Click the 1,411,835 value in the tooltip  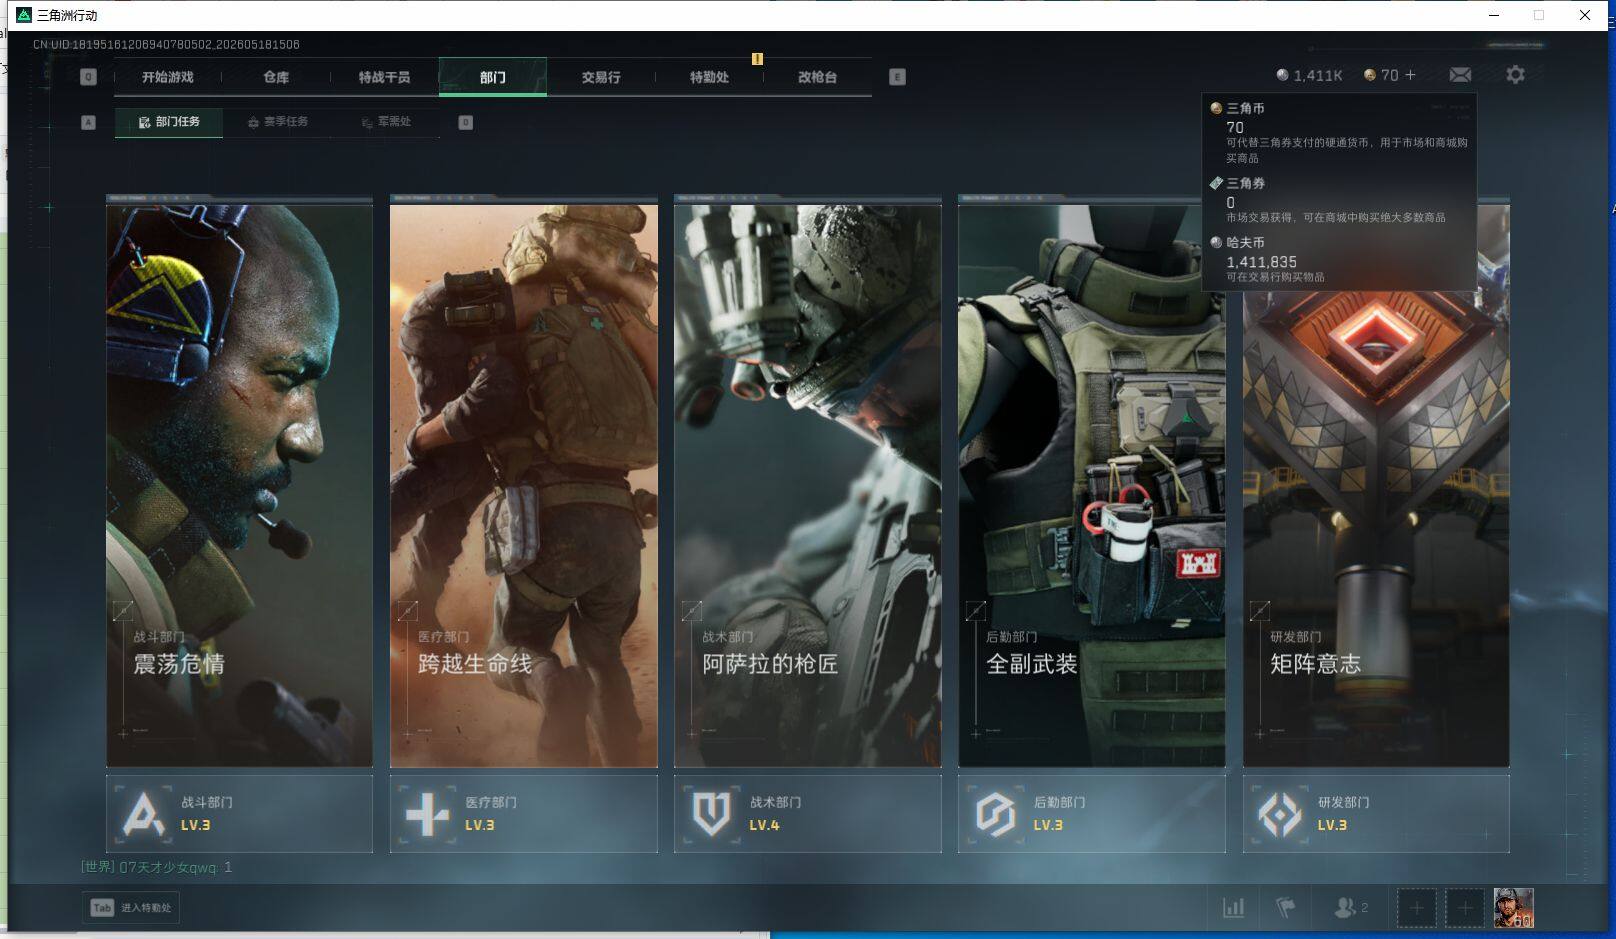pos(1261,261)
